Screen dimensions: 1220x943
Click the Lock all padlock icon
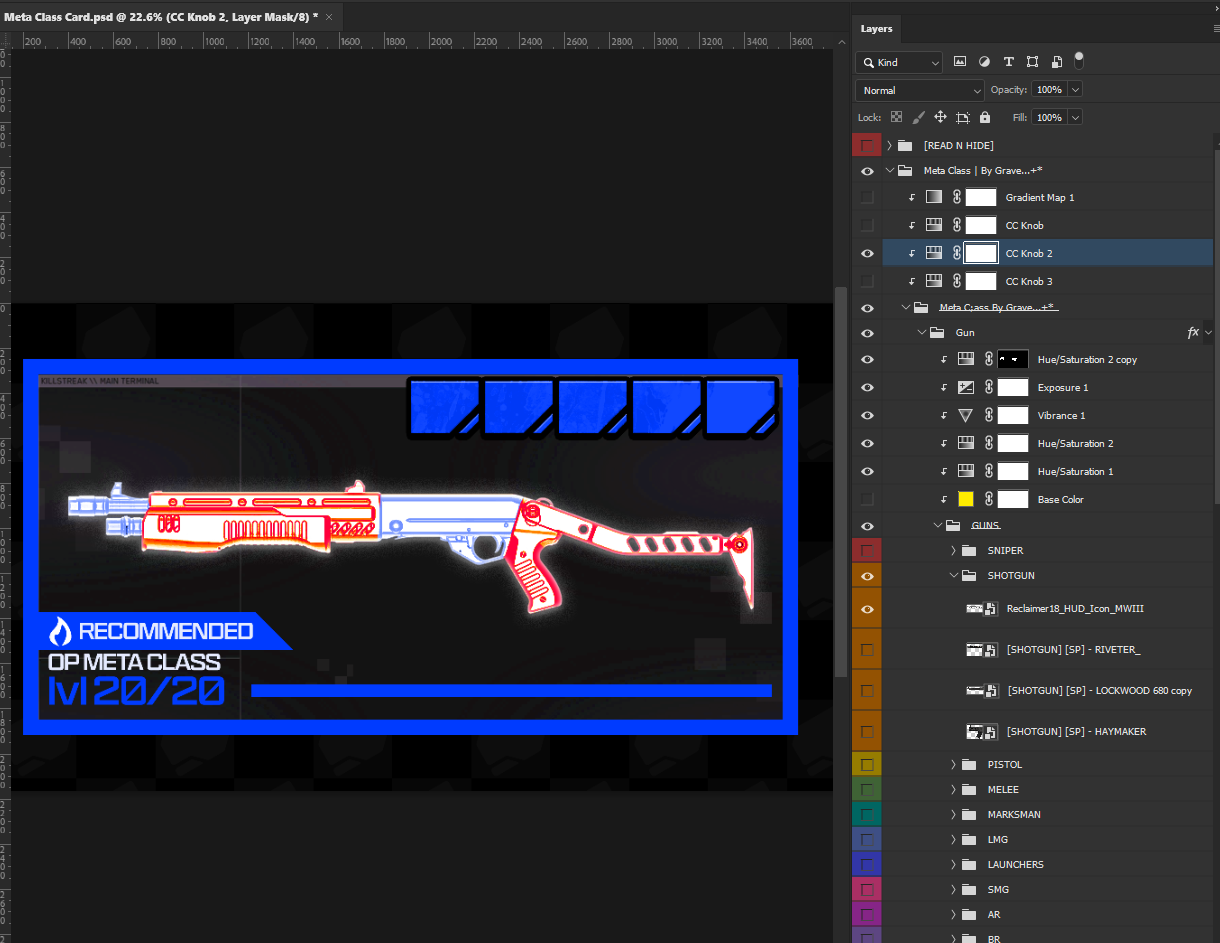(x=985, y=117)
